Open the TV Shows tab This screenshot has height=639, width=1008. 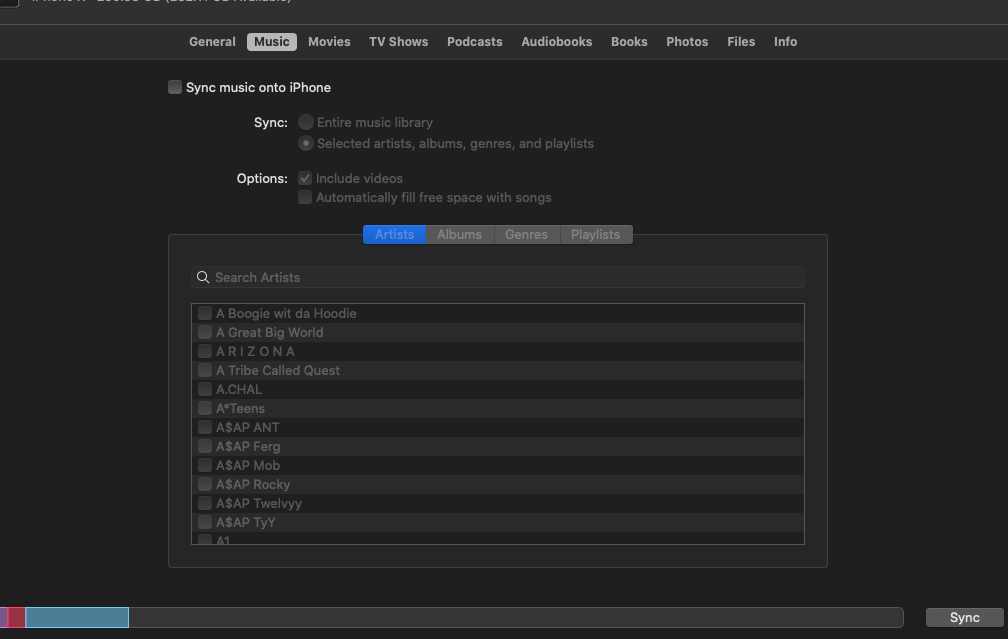tap(399, 42)
